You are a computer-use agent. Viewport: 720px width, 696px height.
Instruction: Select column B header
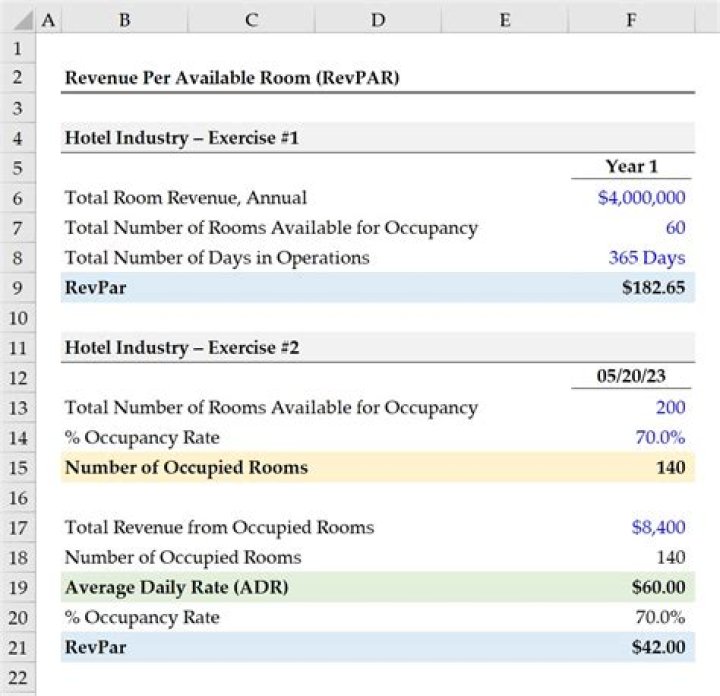(x=124, y=19)
